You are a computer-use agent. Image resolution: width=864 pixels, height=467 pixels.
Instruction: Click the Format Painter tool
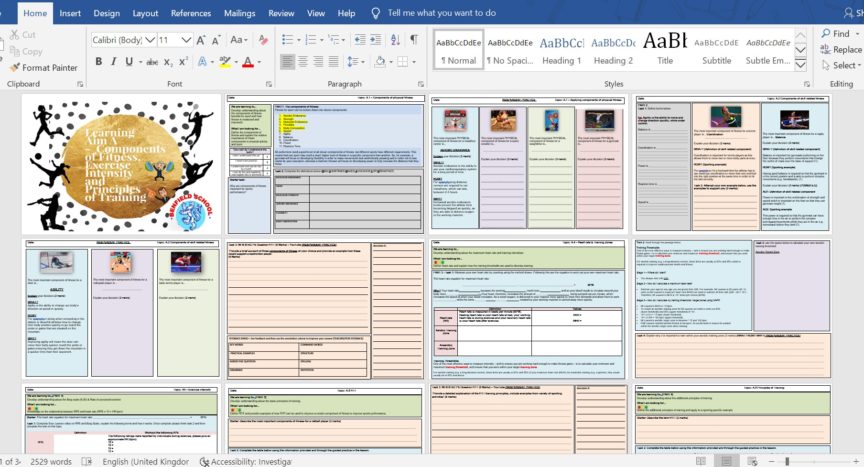pyautogui.click(x=43, y=68)
